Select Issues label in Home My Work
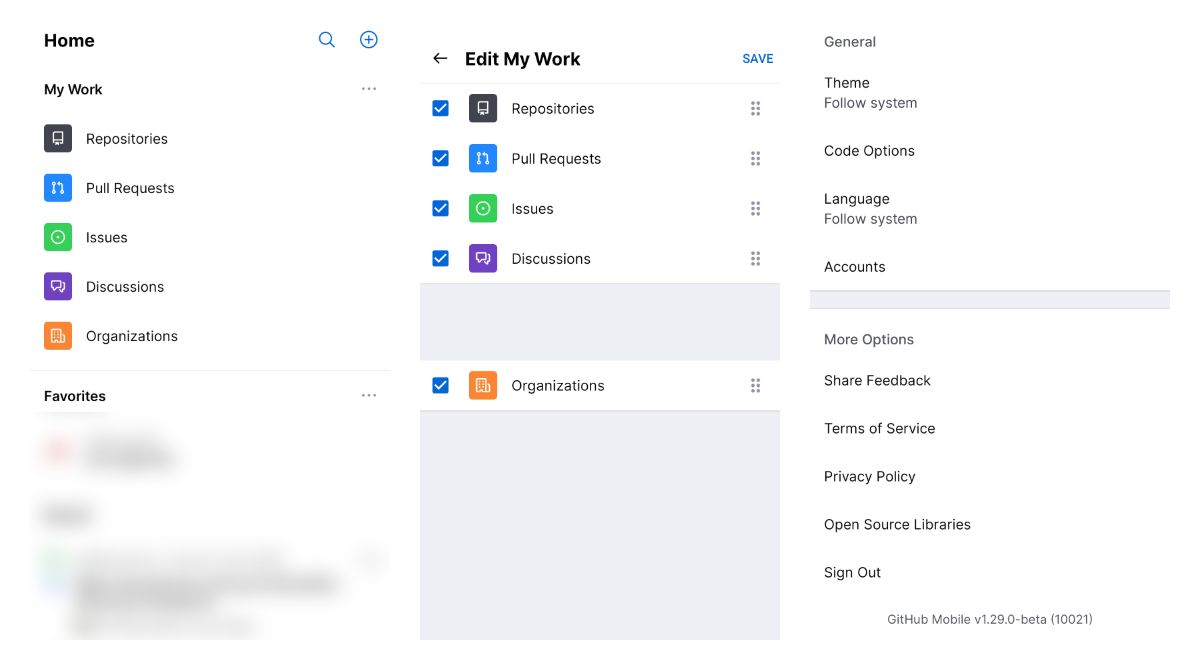 point(107,237)
